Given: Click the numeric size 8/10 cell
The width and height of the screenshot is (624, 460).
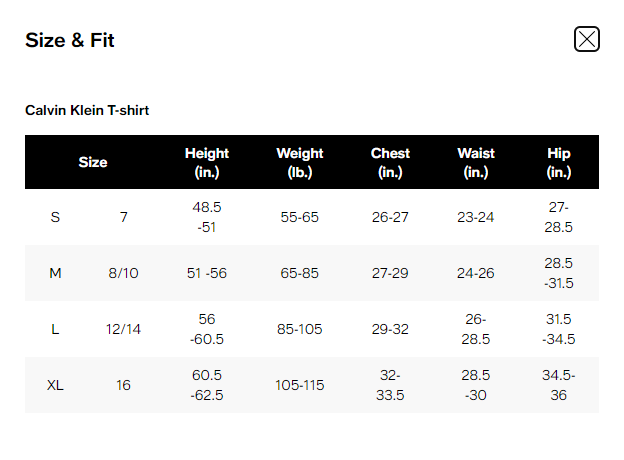Looking at the screenshot, I should [x=124, y=273].
